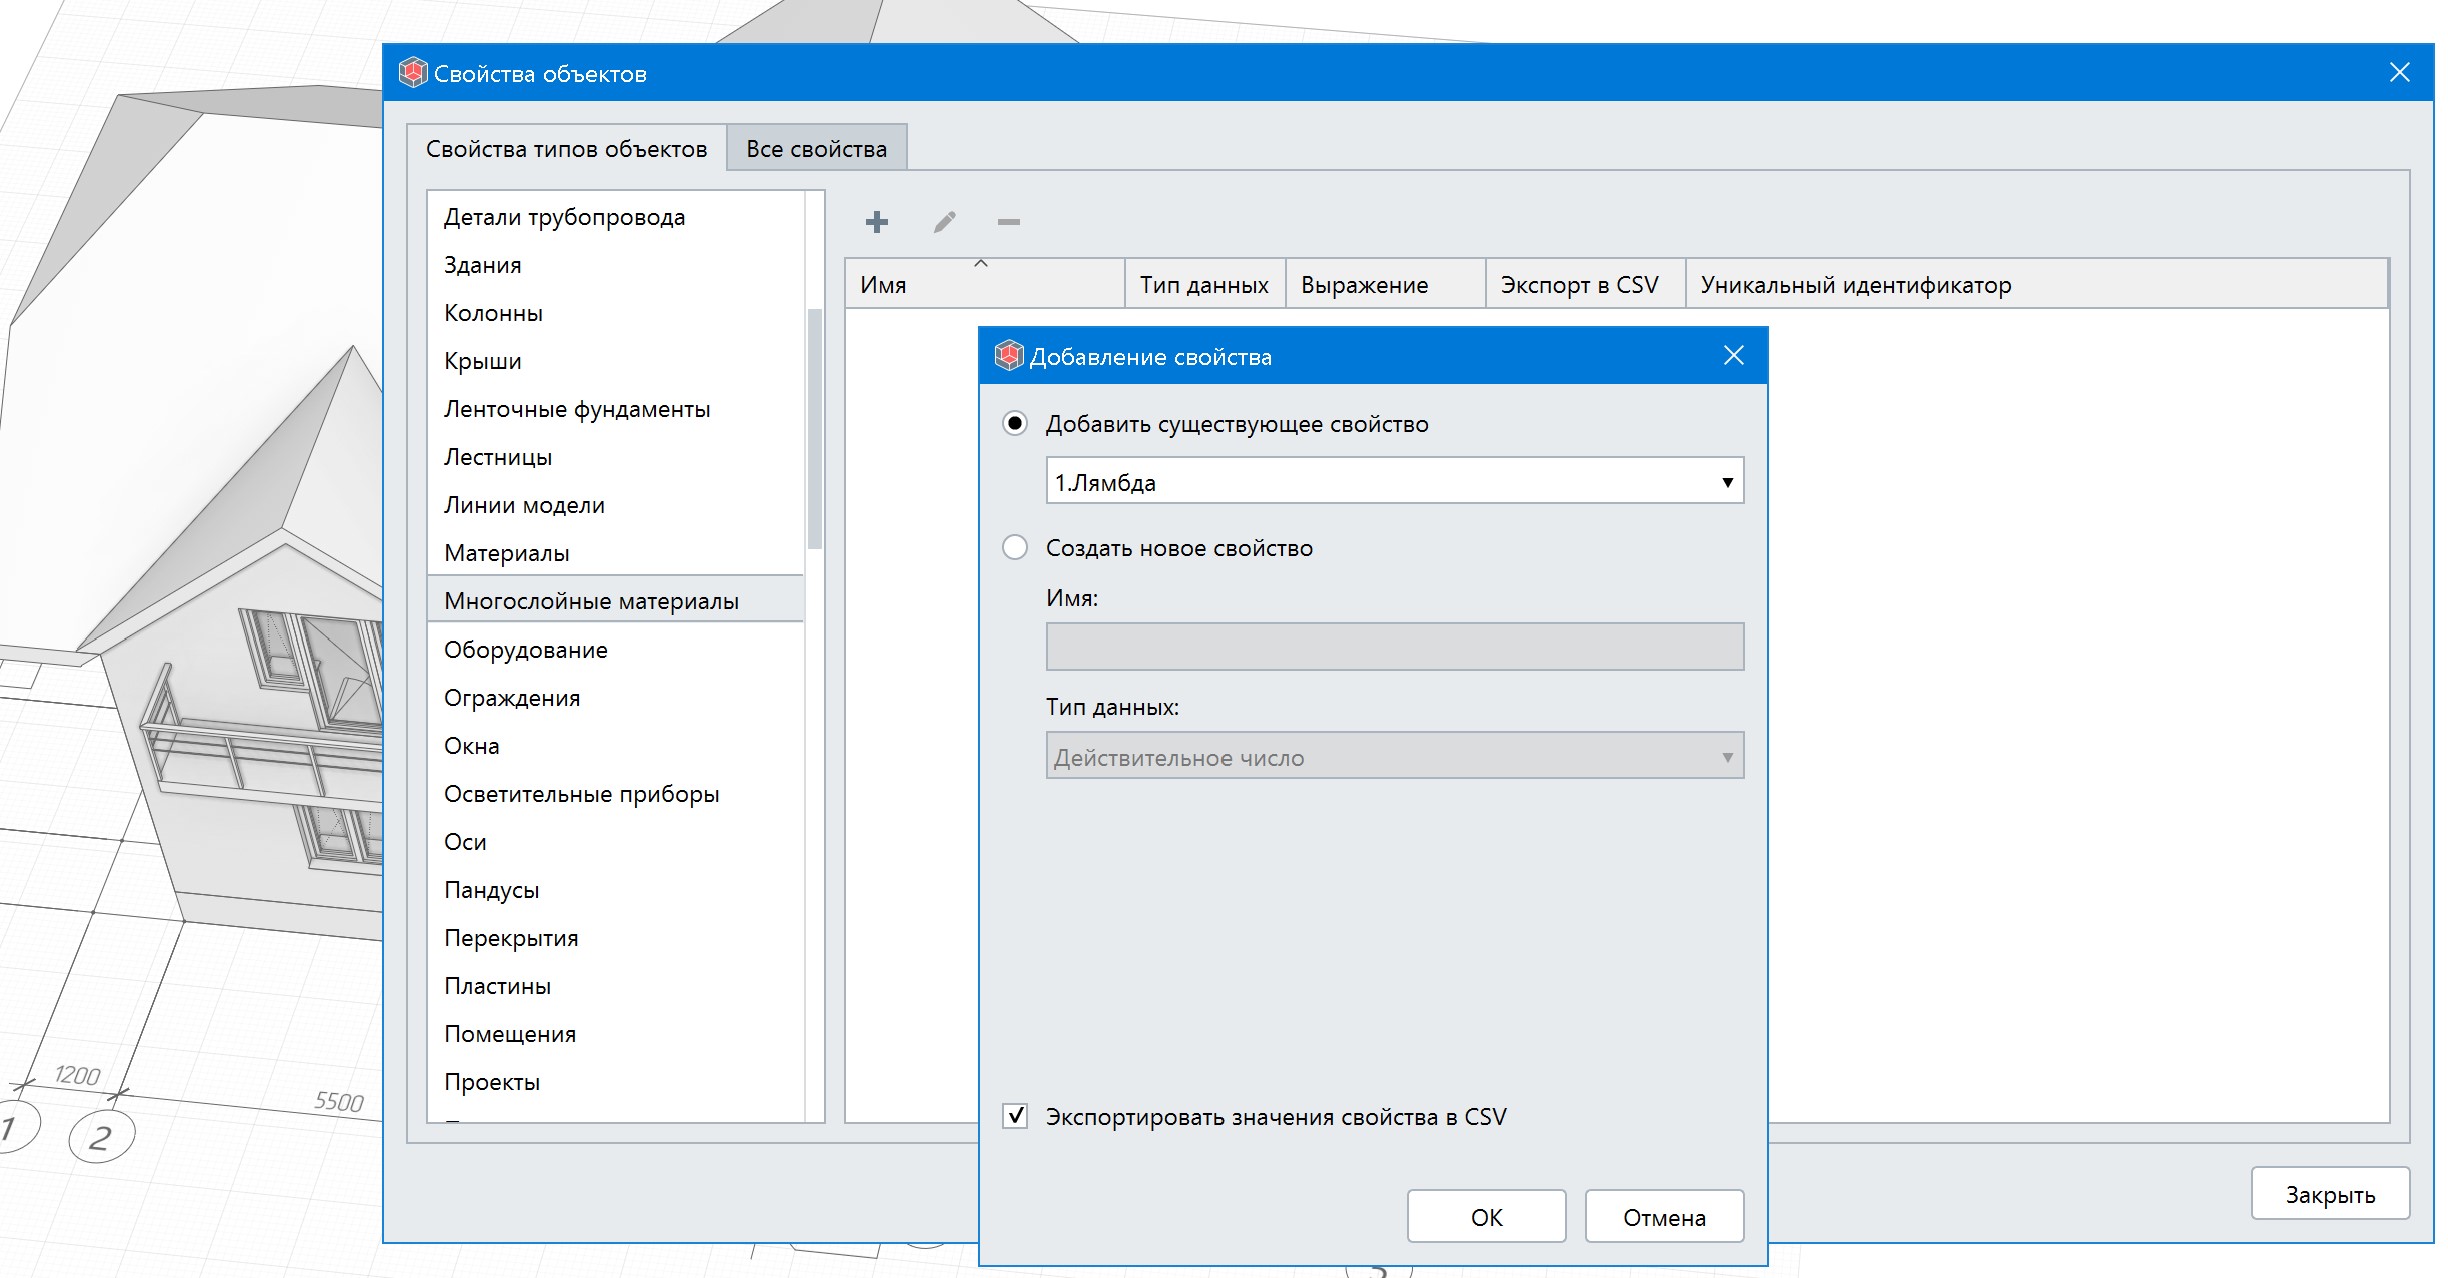Viewport: 2448px width, 1278px height.
Task: Switch to Все свойства tab
Action: (816, 149)
